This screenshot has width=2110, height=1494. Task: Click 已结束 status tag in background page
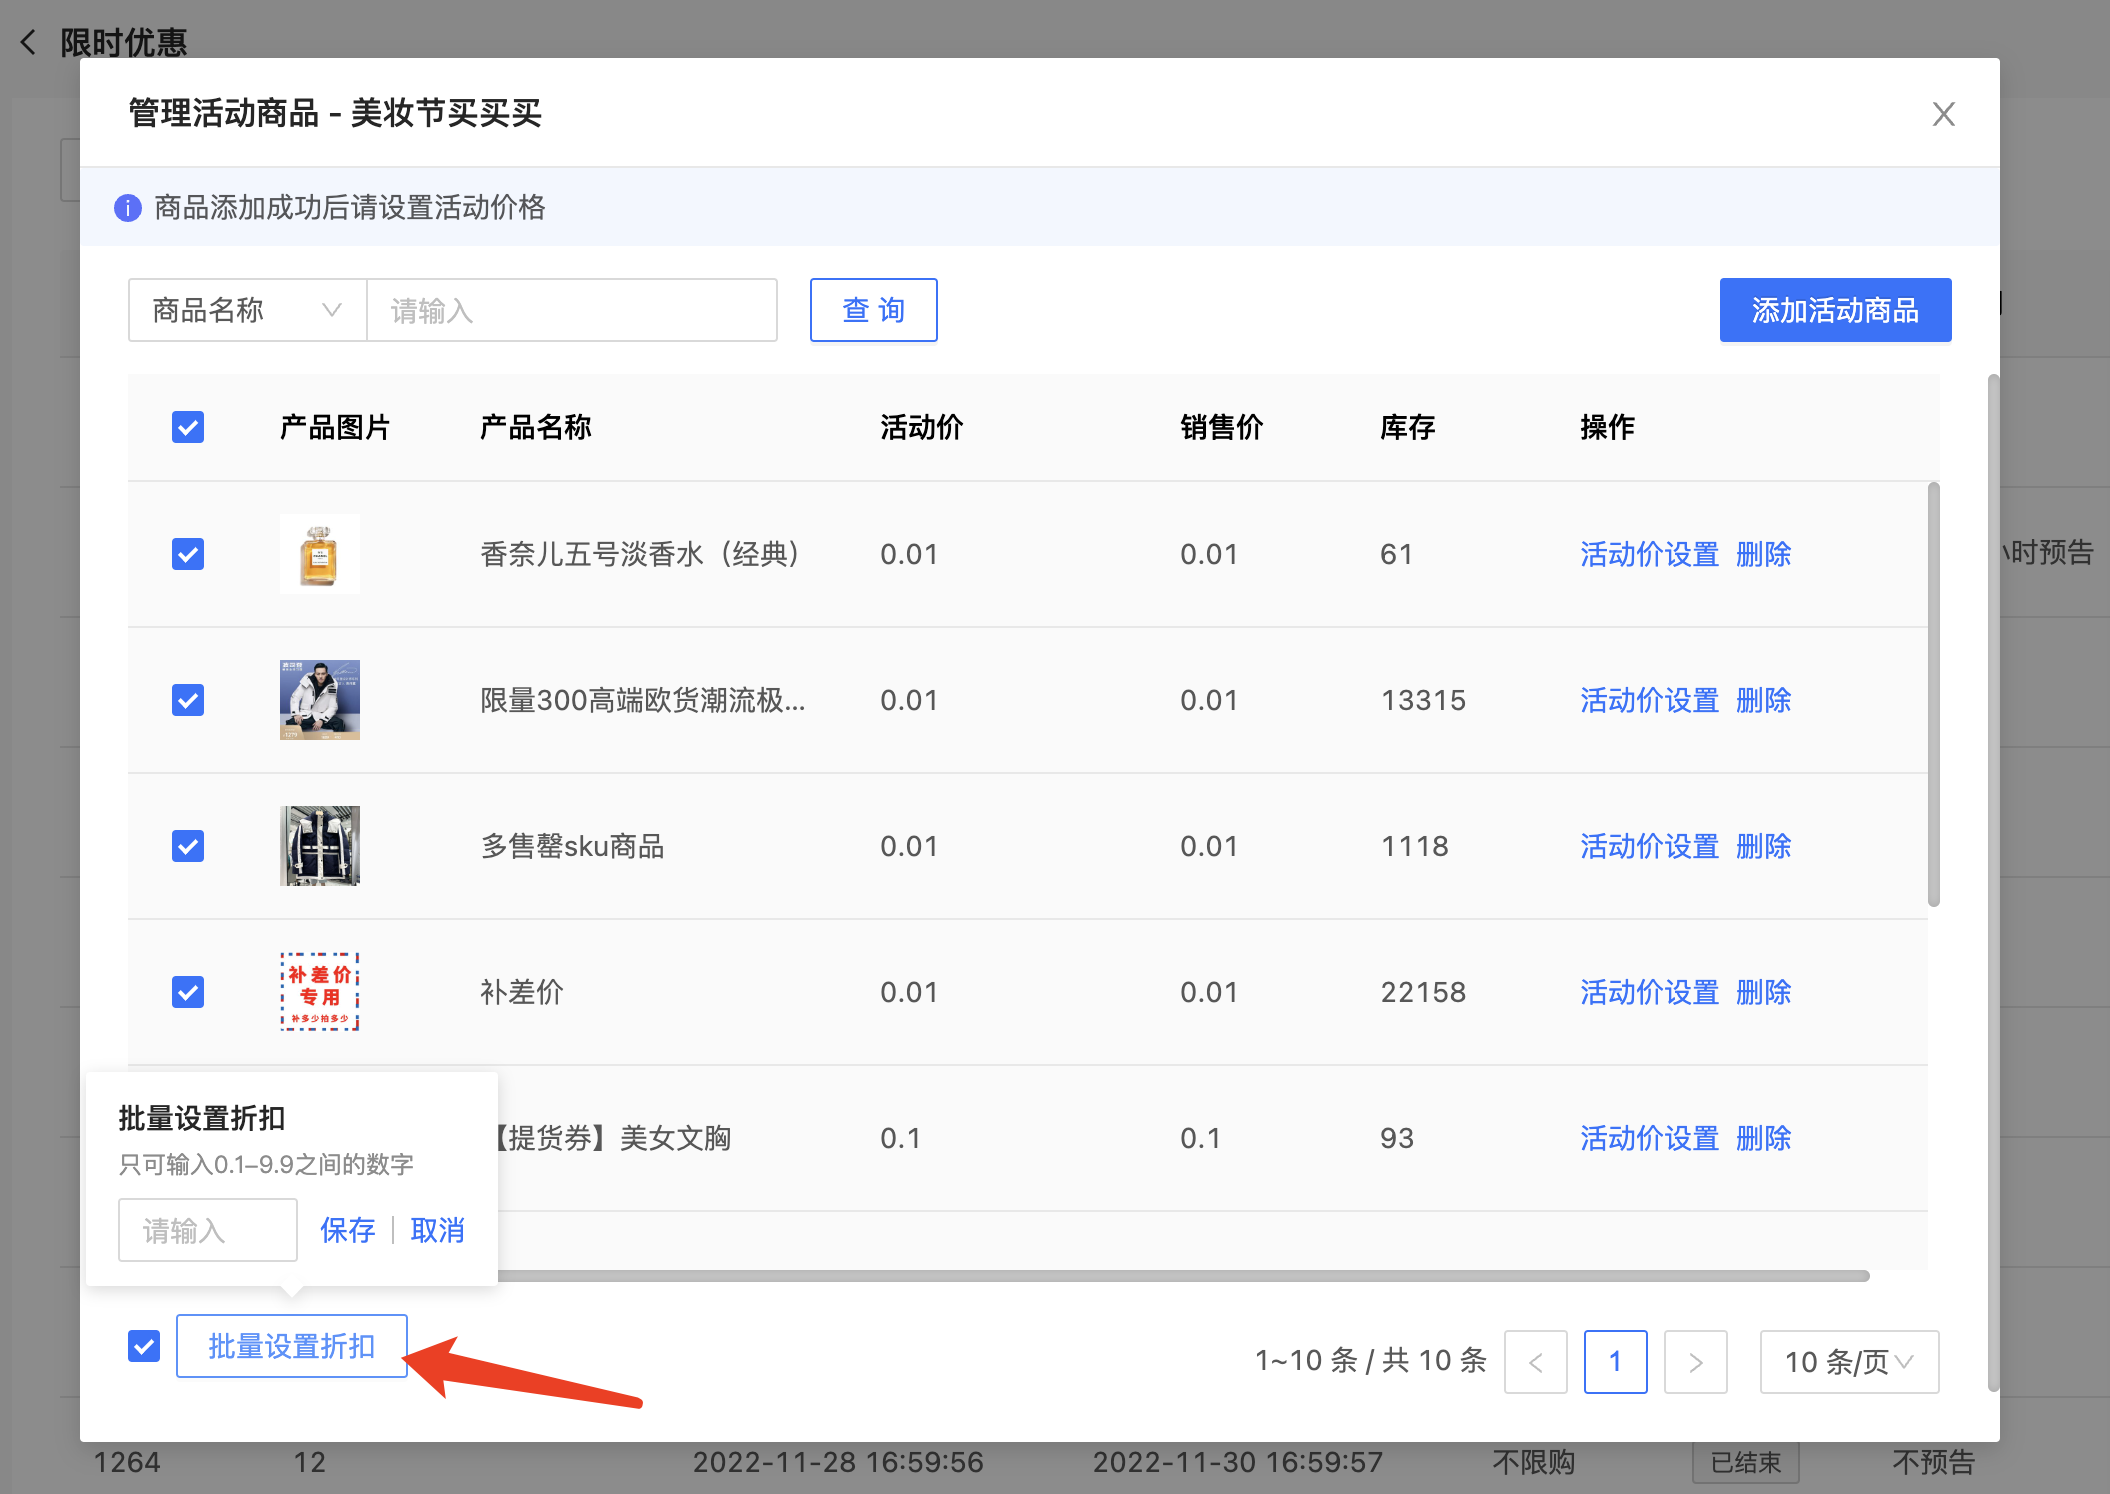(x=1746, y=1462)
